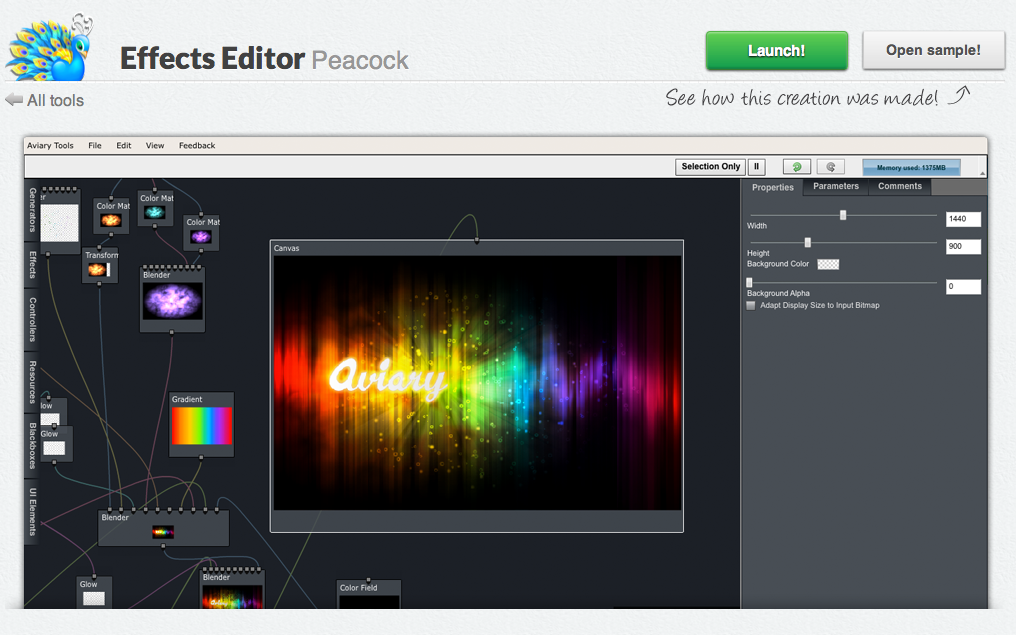This screenshot has height=635, width=1016.
Task: Click the Memory used: 1375MB indicator
Action: click(911, 167)
